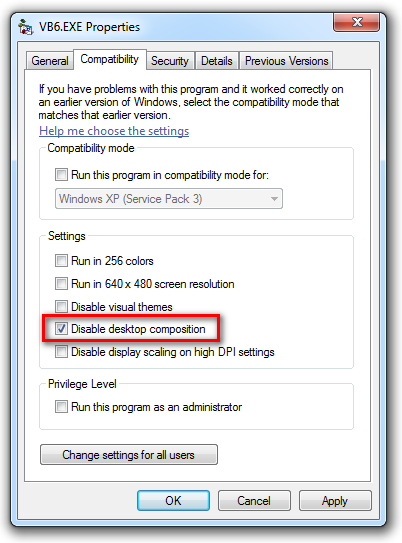Enable Disable display scaling on high DPI
402x543 pixels.
61,351
